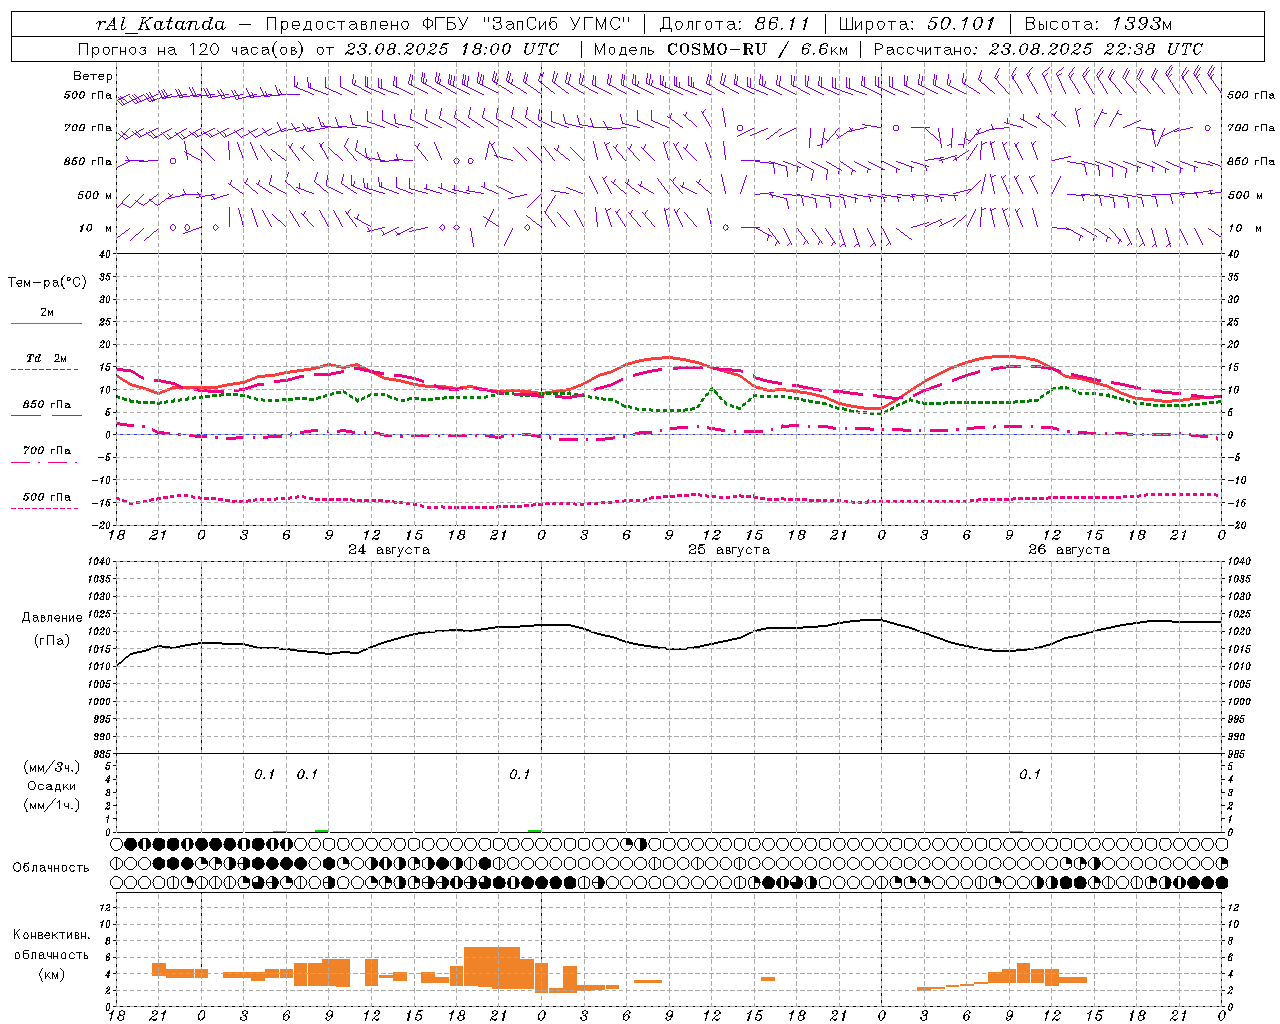
Task: Click the 0.1 precipitation value above 26 августа
Action: (1030, 774)
